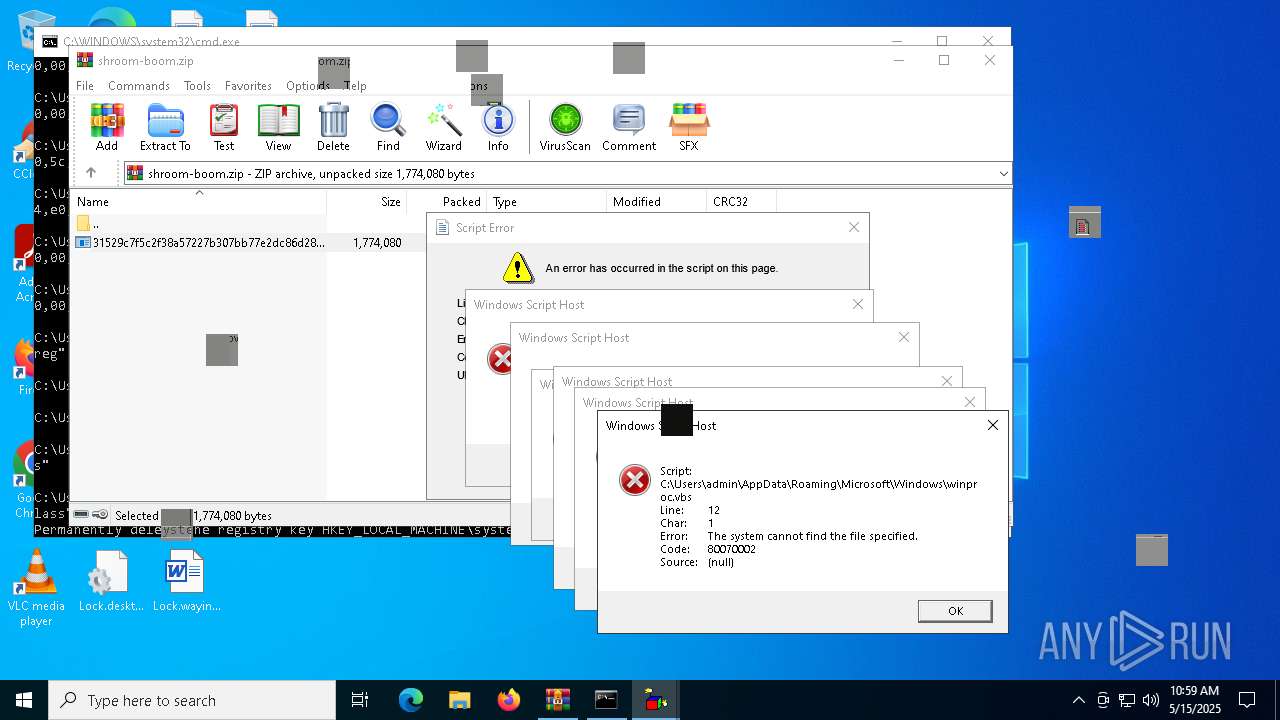Click the red error icon in front dialog

point(635,480)
